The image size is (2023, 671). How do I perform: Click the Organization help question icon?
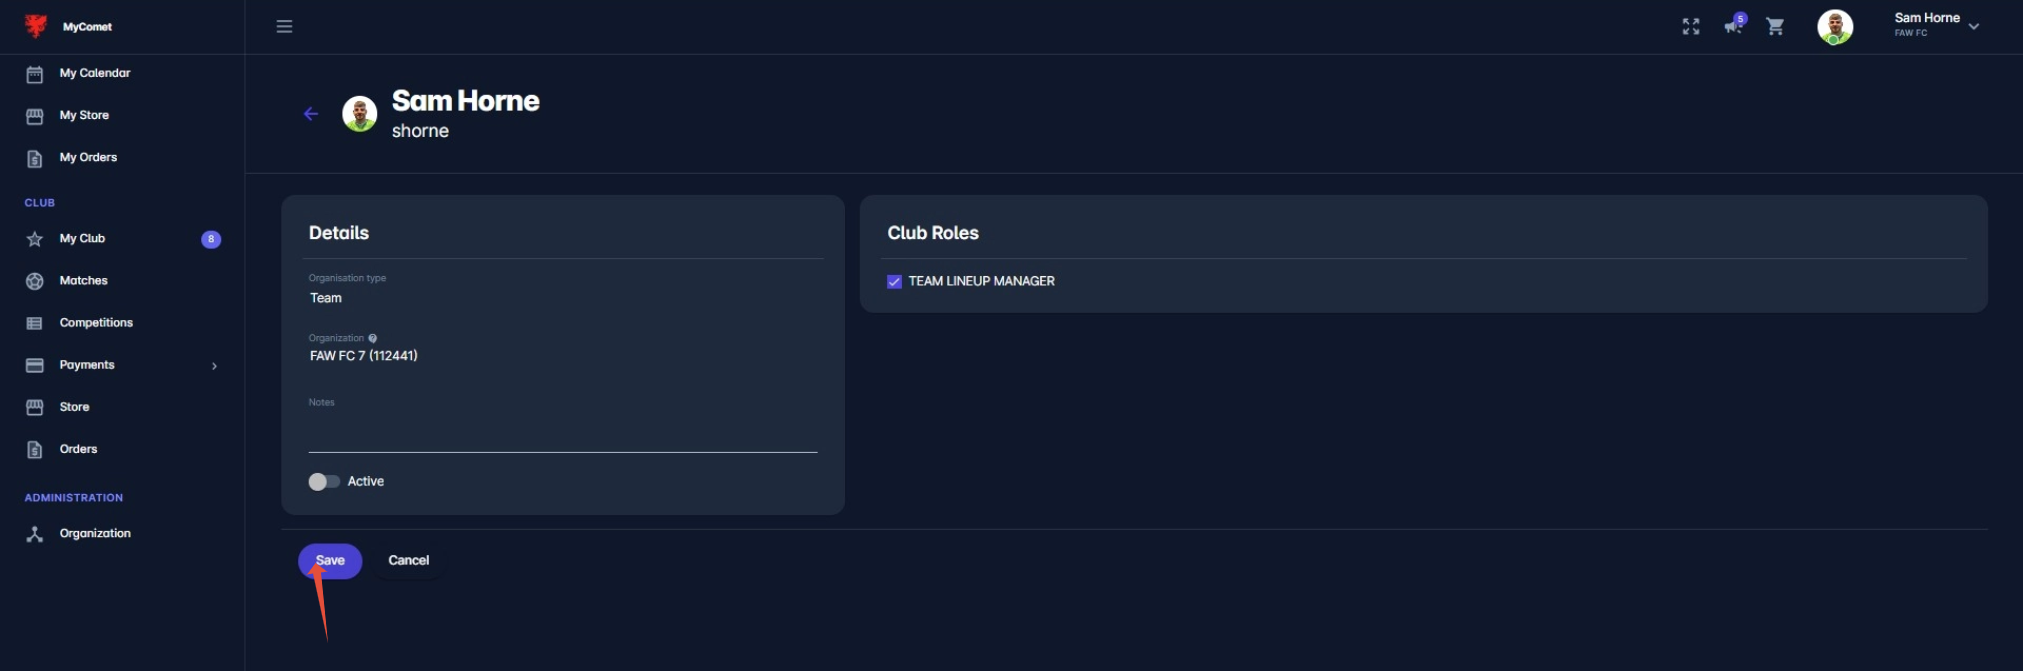(x=373, y=338)
